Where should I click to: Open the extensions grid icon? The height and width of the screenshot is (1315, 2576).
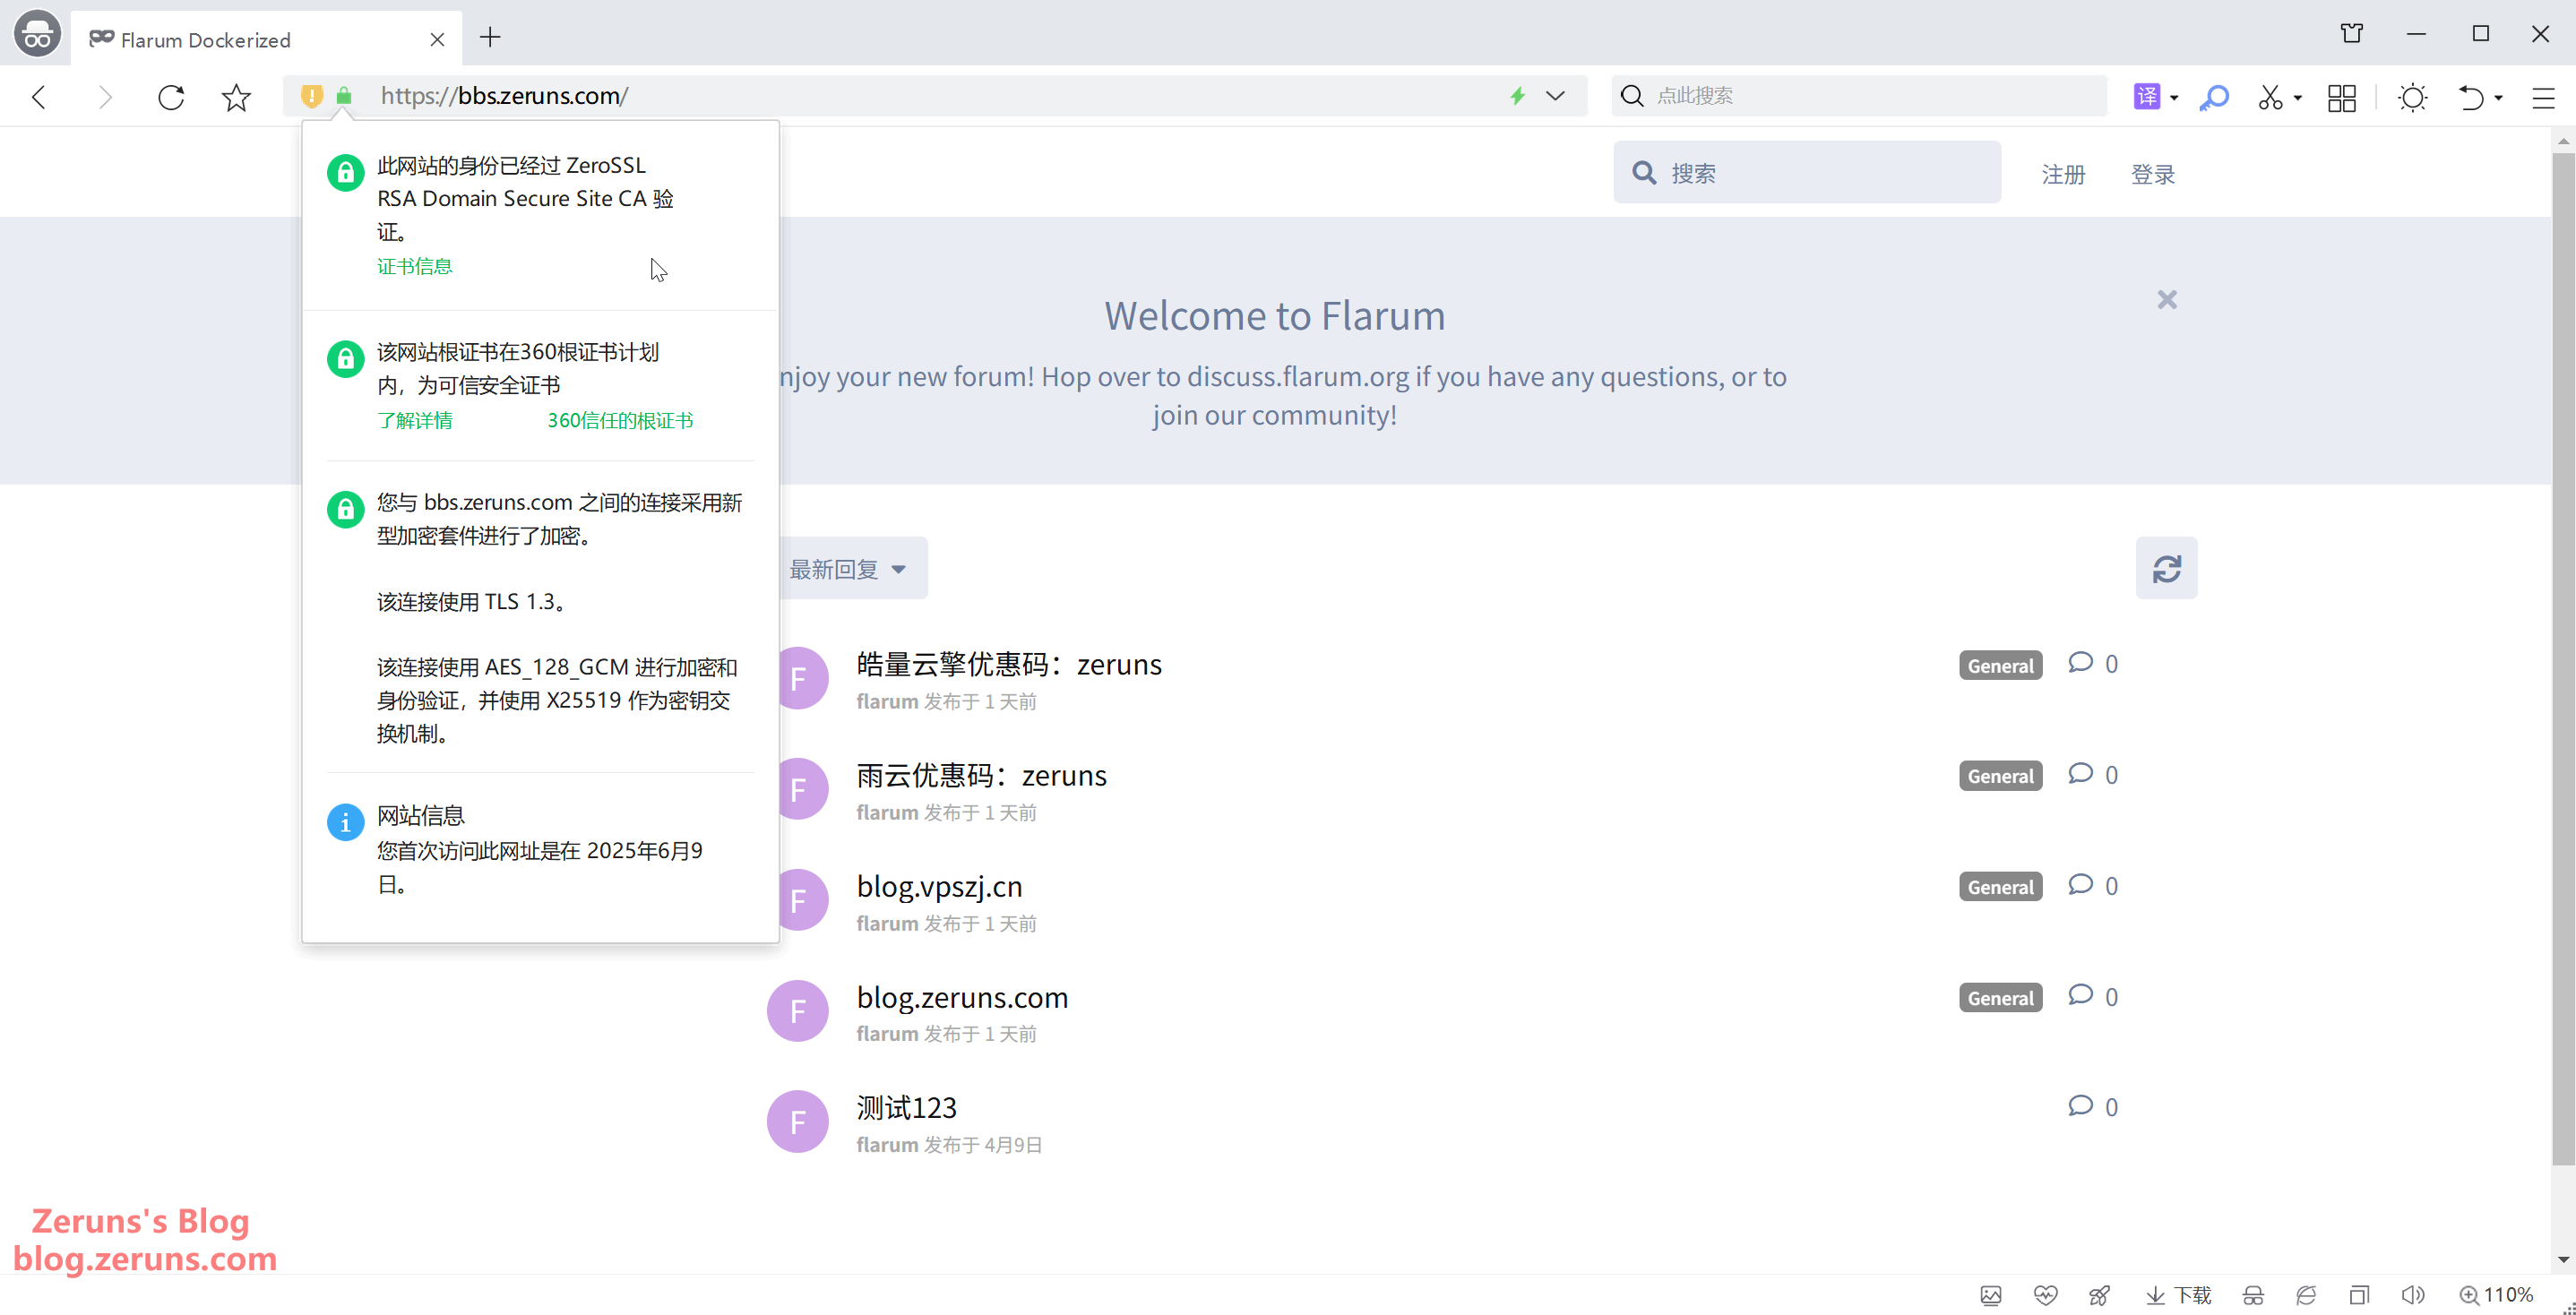[2342, 97]
